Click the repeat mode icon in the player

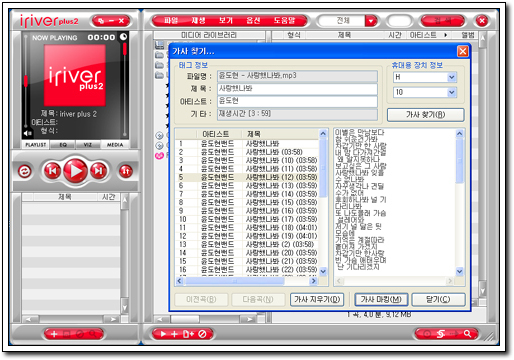pyautogui.click(x=25, y=171)
